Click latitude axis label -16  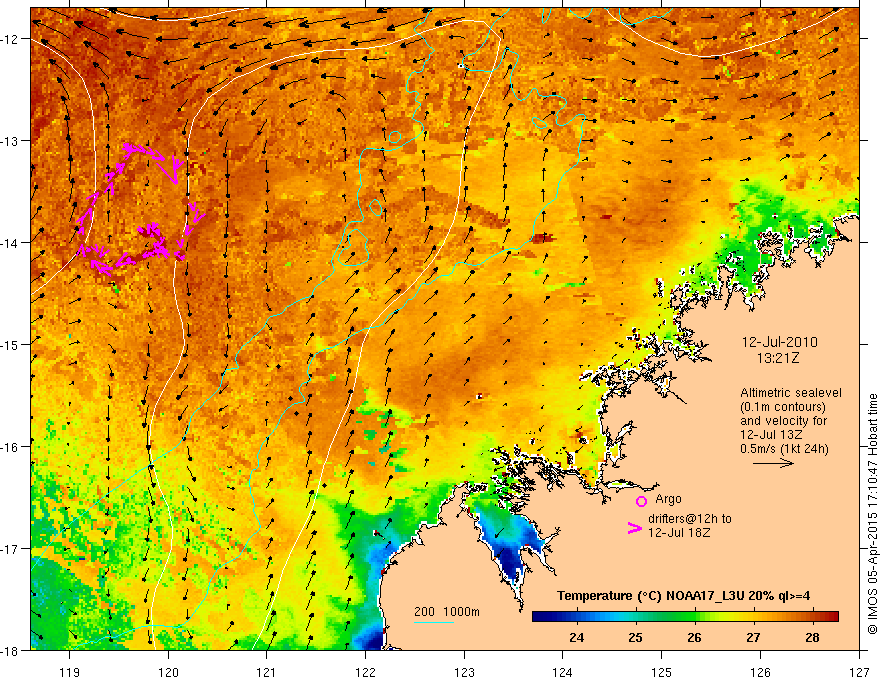point(10,447)
